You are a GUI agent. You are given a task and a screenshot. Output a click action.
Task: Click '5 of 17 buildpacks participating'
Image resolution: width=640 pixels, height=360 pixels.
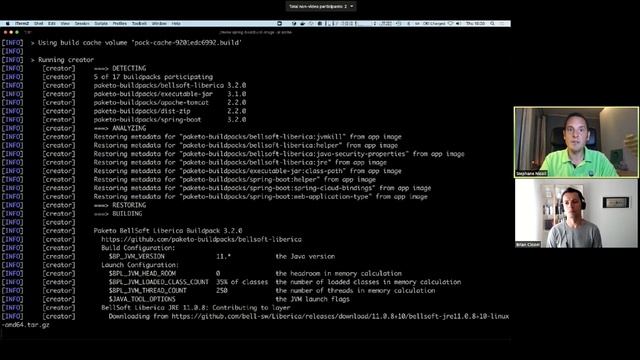pyautogui.click(x=153, y=77)
